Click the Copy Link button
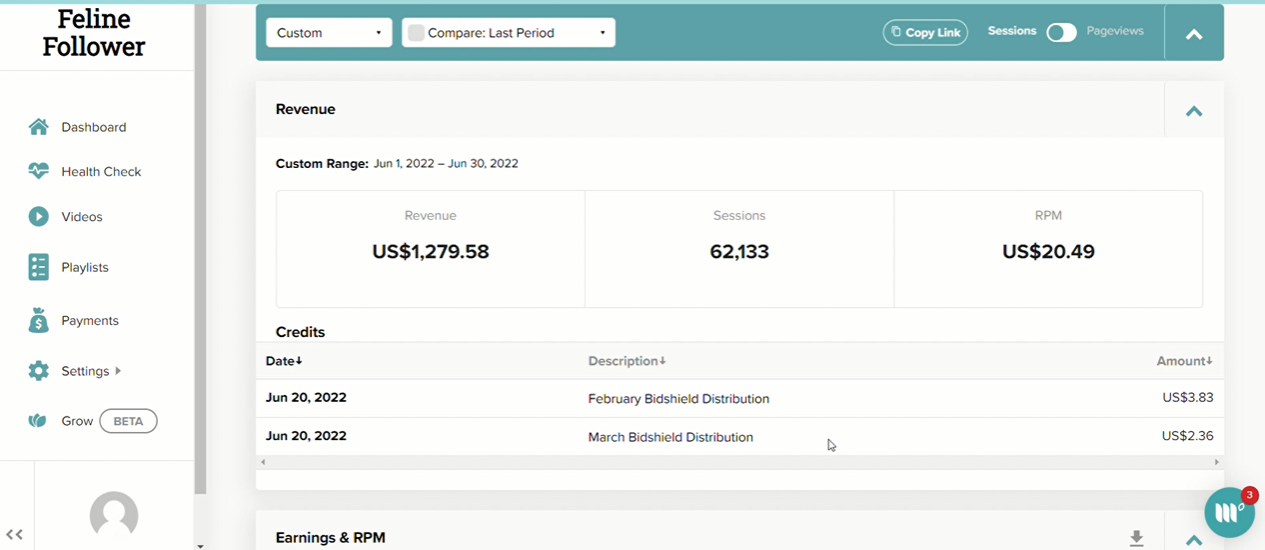 [925, 33]
